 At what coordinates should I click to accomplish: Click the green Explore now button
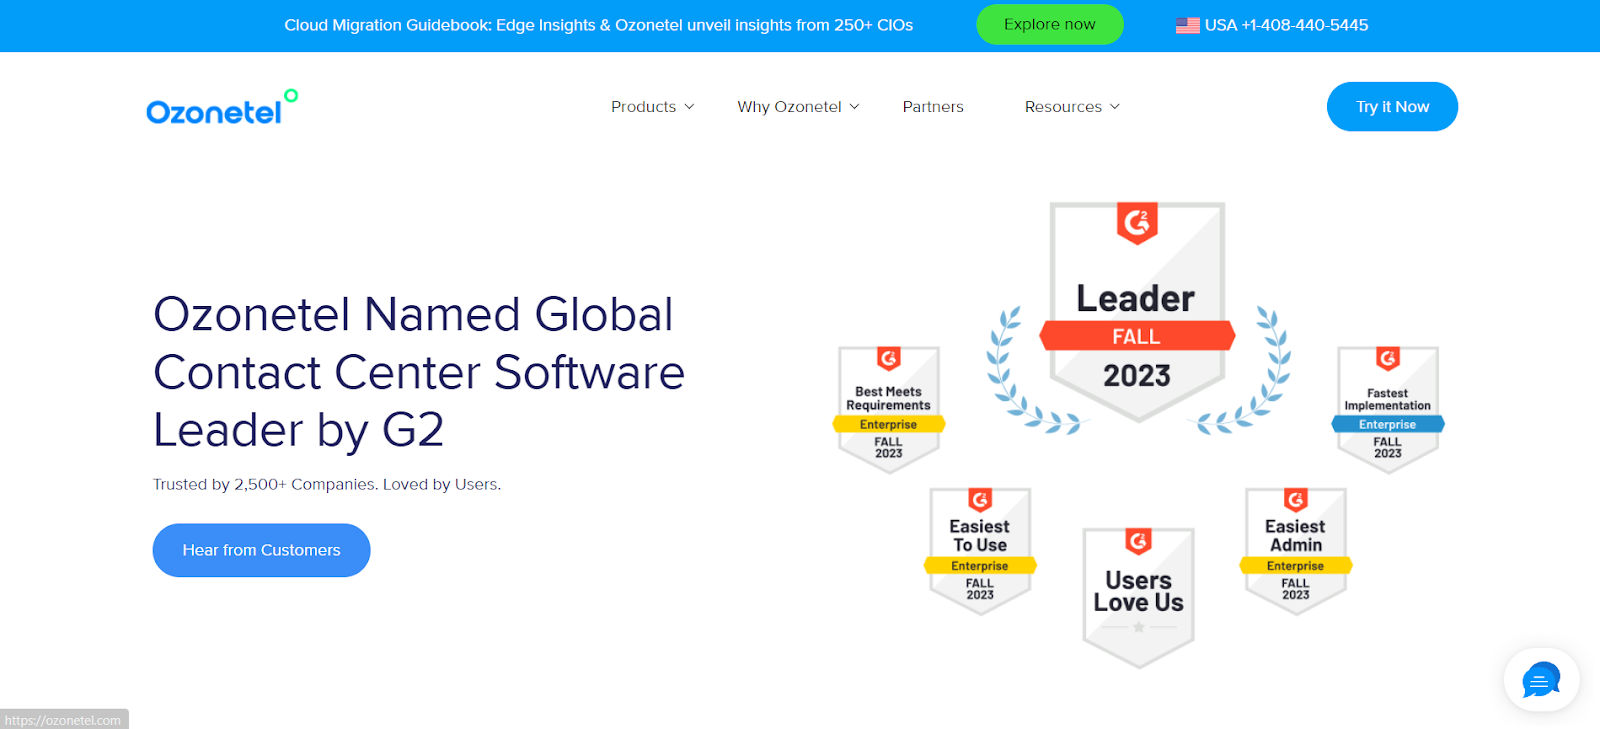pyautogui.click(x=1049, y=25)
